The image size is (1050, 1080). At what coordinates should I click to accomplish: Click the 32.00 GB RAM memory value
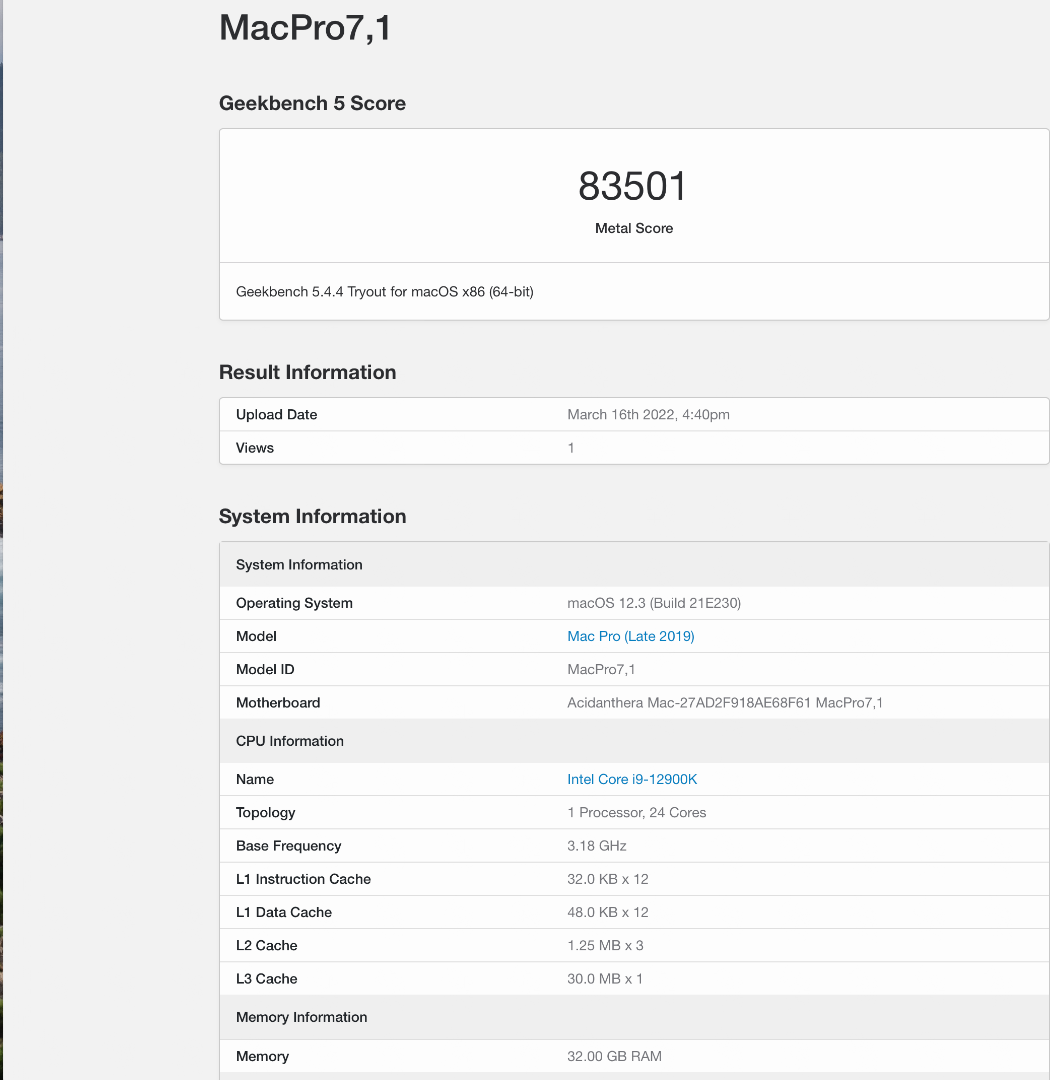tap(614, 1056)
